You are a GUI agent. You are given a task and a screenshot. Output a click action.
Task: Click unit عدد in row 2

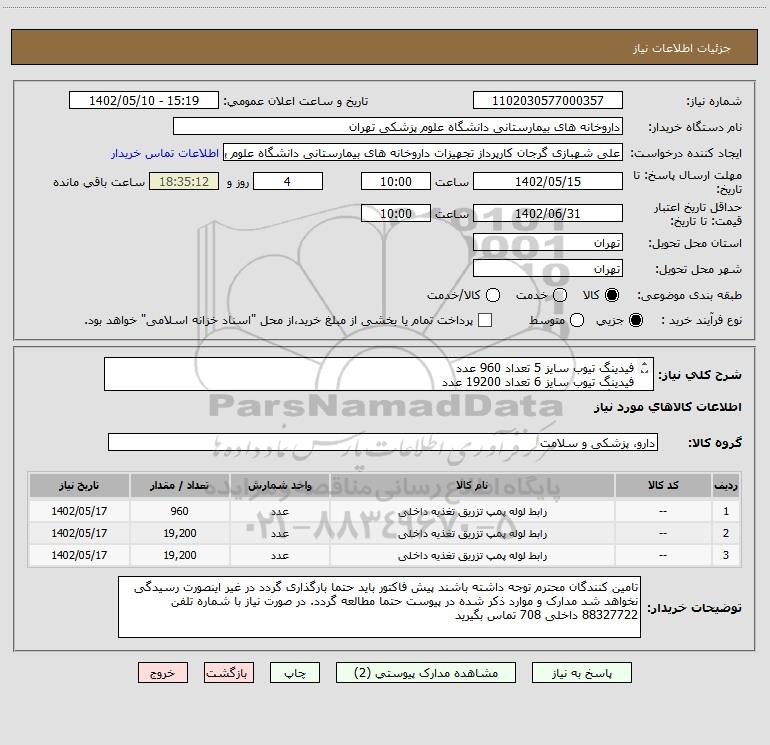coord(279,533)
